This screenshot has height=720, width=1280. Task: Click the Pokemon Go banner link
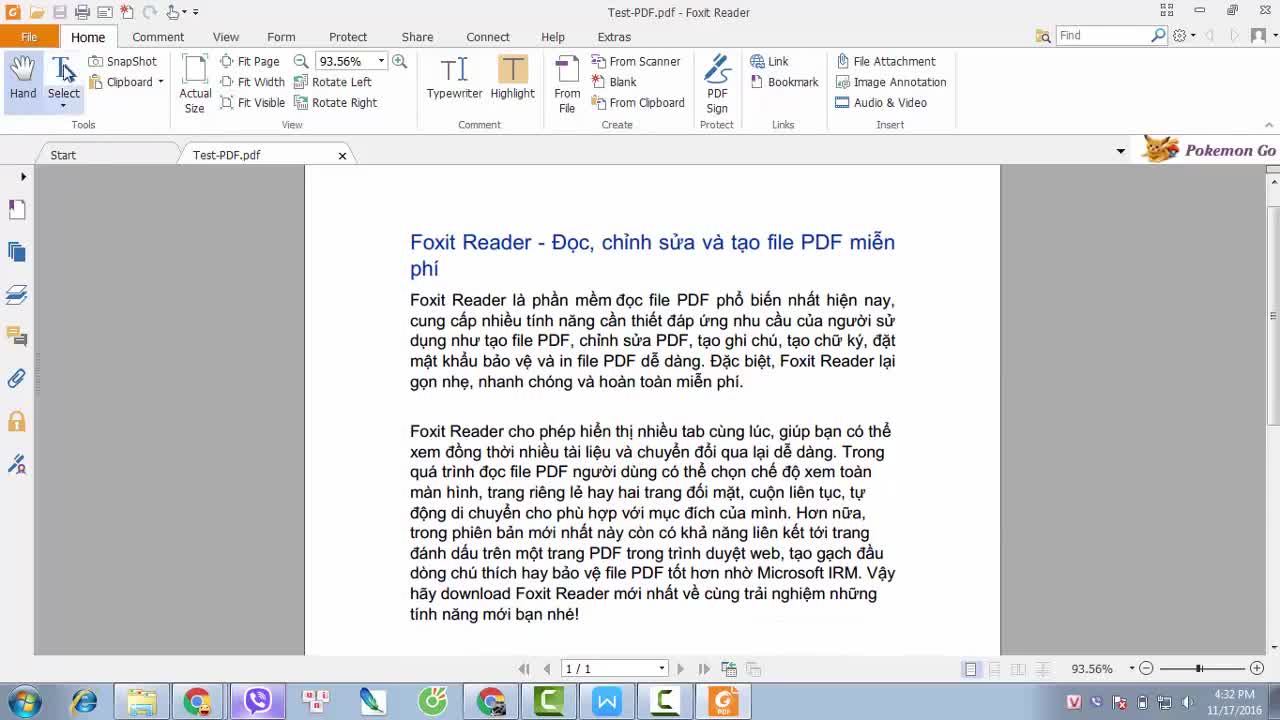tap(1210, 150)
